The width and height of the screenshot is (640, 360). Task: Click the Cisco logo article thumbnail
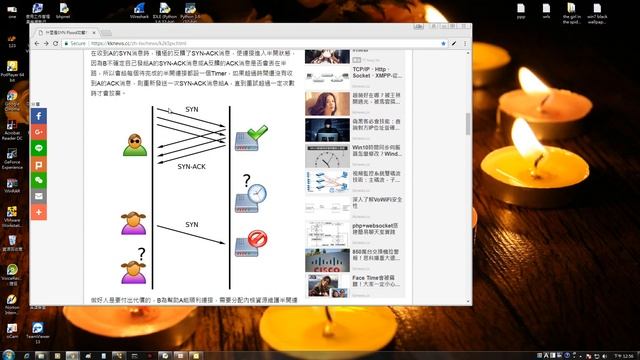tap(327, 260)
